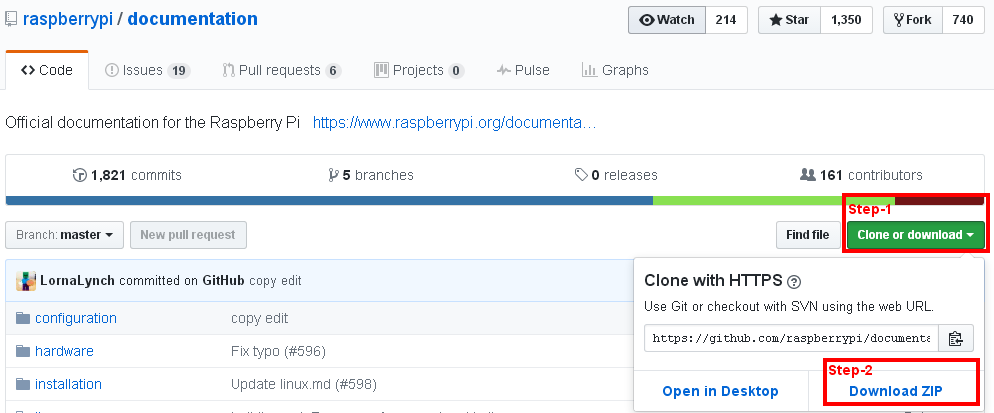Open the Clone or download dropdown
994x413 pixels.
point(915,235)
